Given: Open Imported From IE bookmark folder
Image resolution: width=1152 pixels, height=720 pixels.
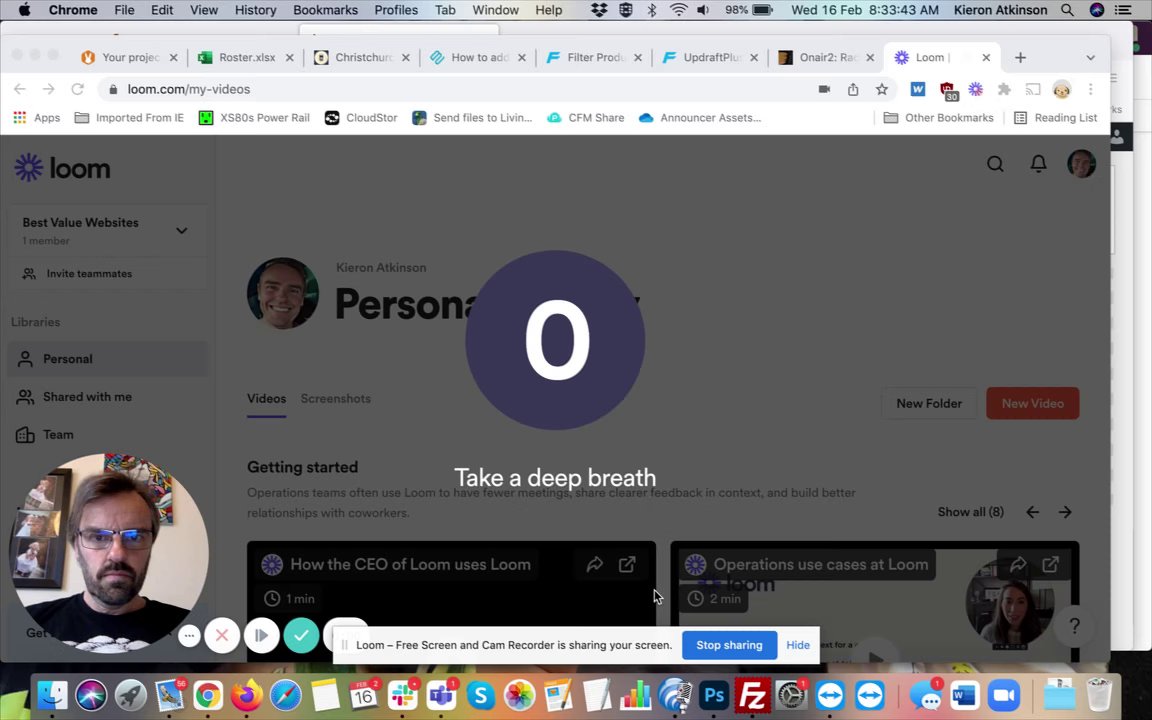Looking at the screenshot, I should tap(129, 118).
